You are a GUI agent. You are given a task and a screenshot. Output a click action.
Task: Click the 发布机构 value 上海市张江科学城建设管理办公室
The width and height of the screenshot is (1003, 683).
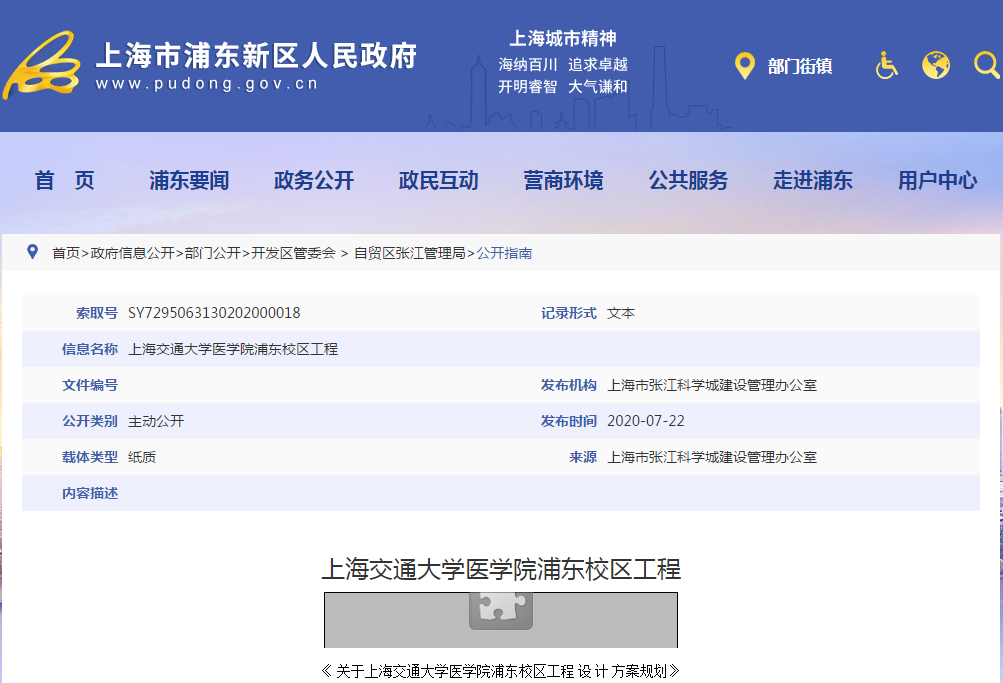pos(712,385)
